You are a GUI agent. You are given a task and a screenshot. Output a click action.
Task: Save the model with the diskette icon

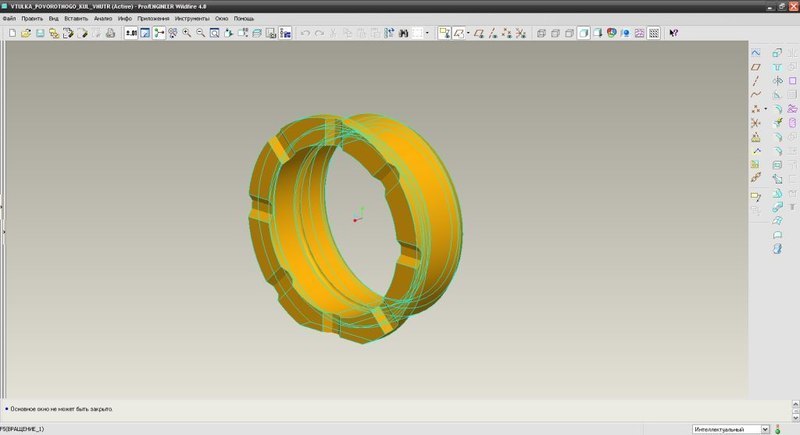[x=40, y=33]
